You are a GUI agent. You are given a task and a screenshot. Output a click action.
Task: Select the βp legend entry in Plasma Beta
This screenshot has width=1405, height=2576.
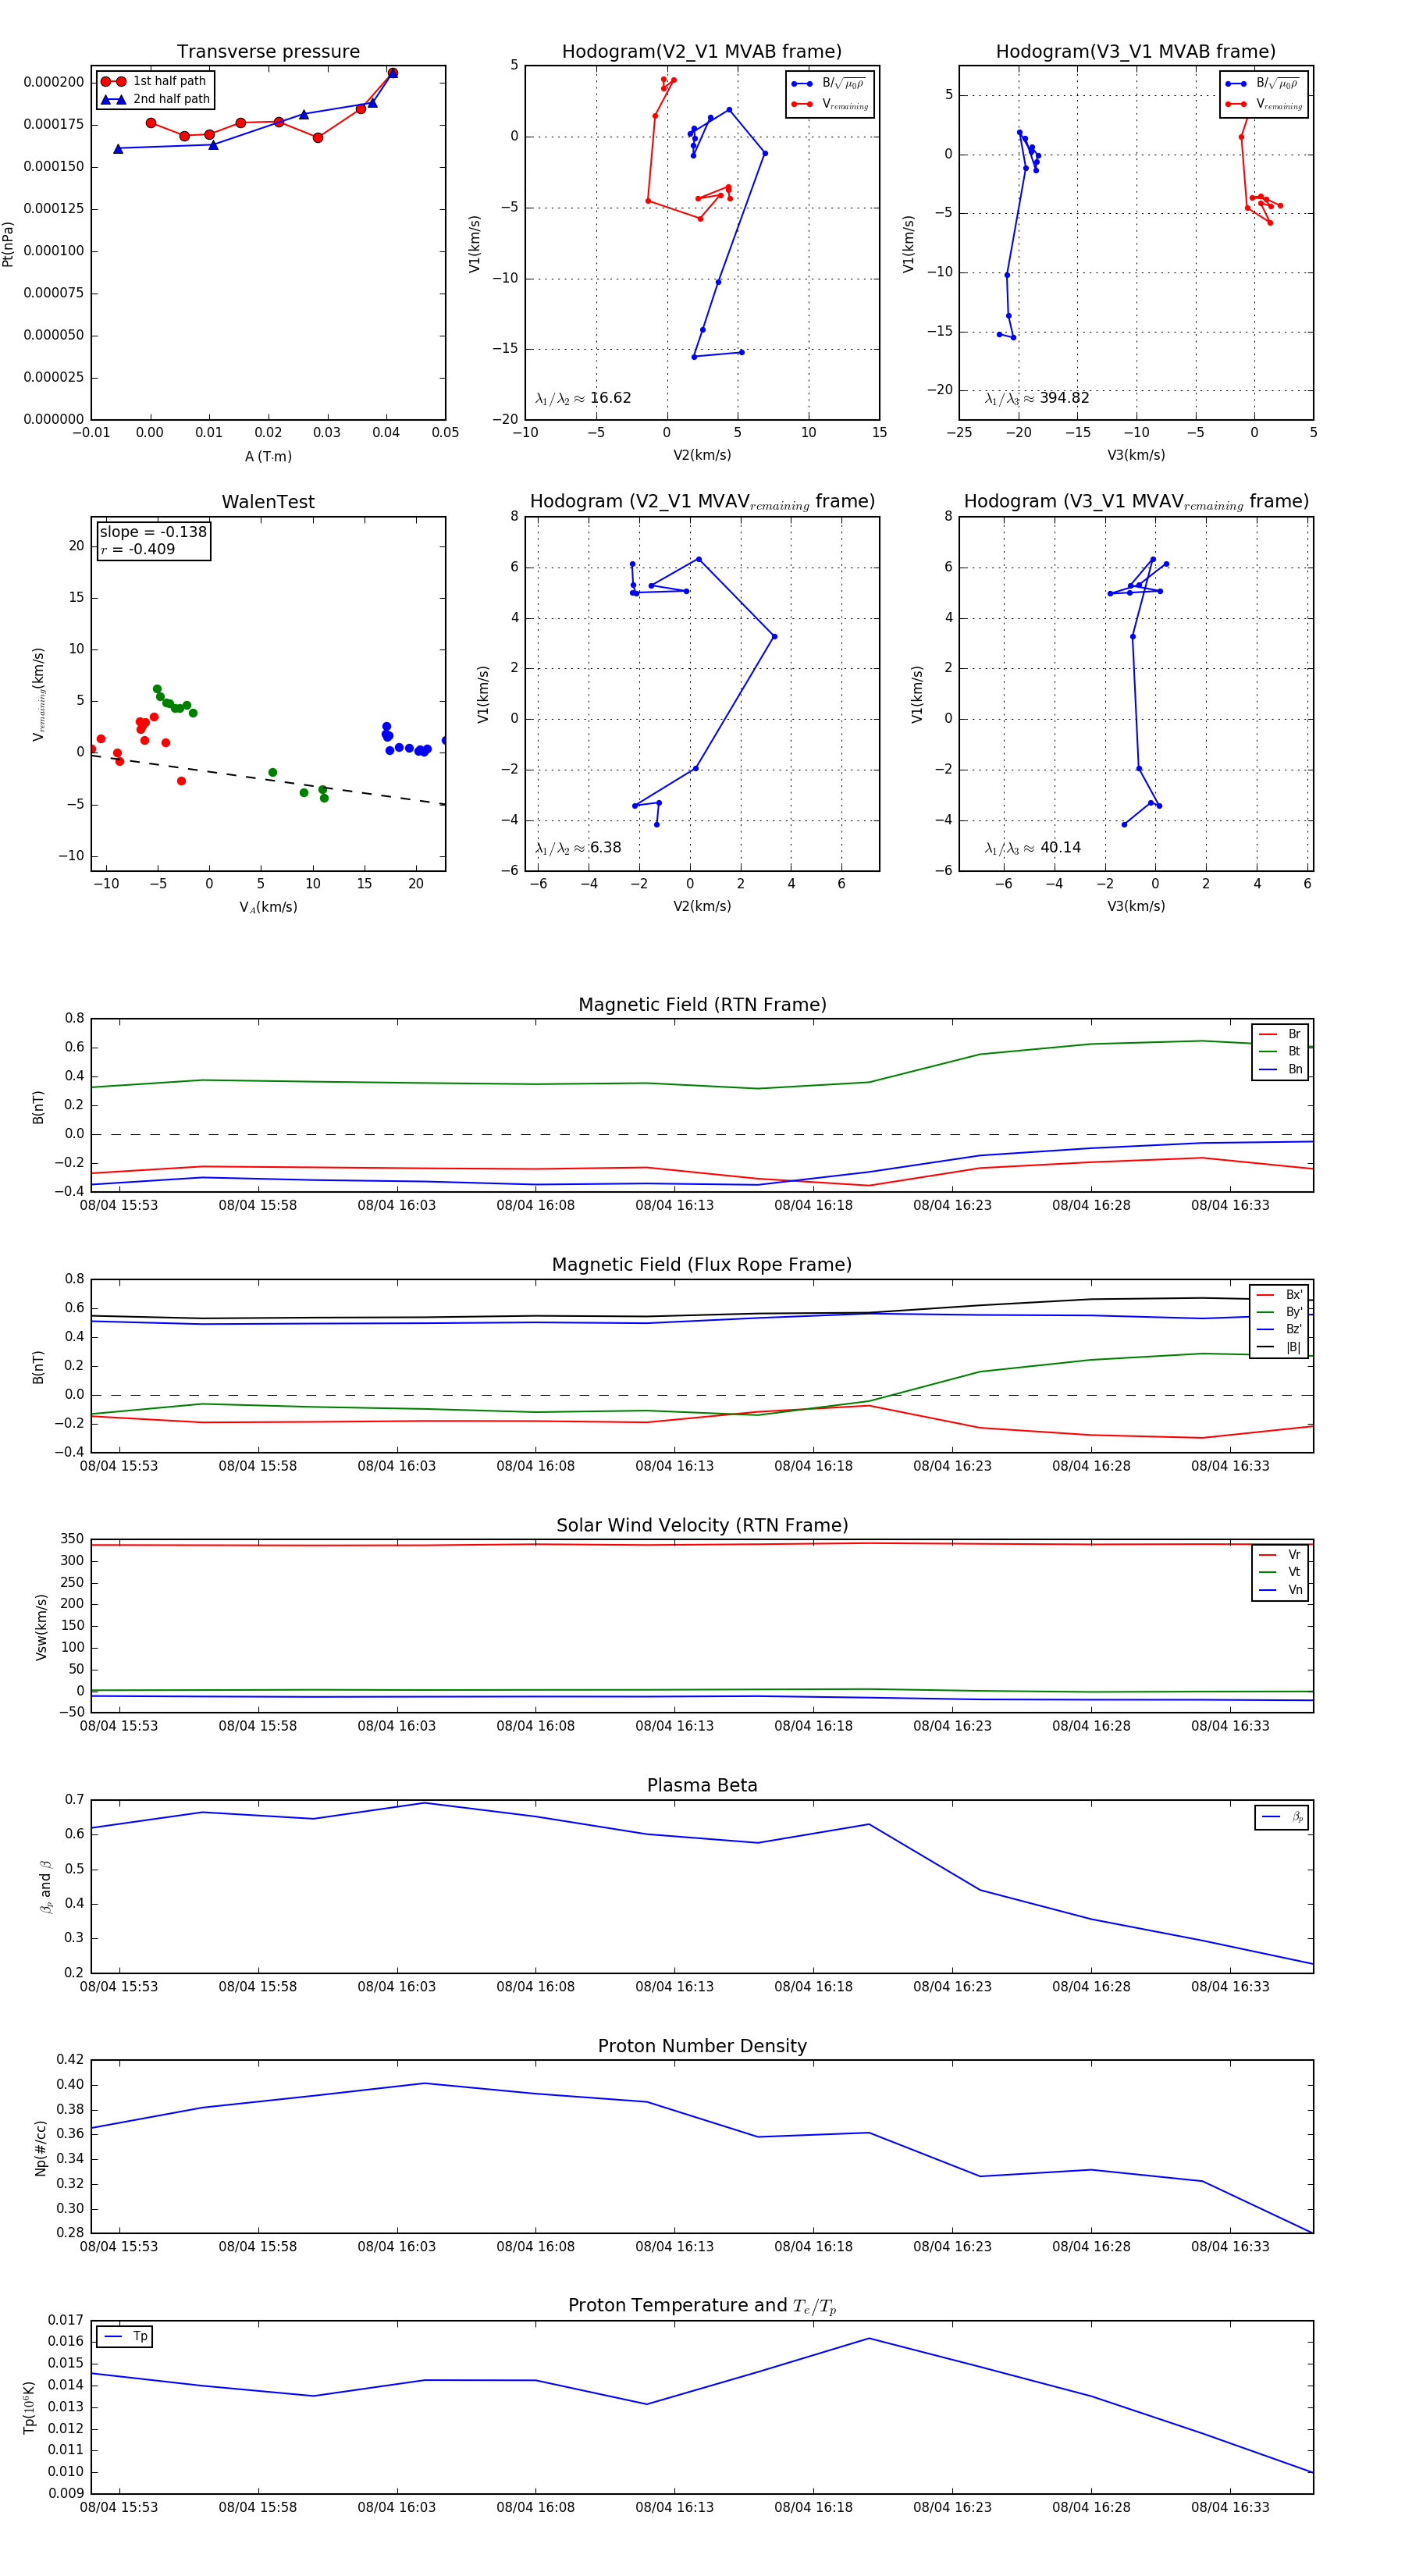click(1283, 1817)
